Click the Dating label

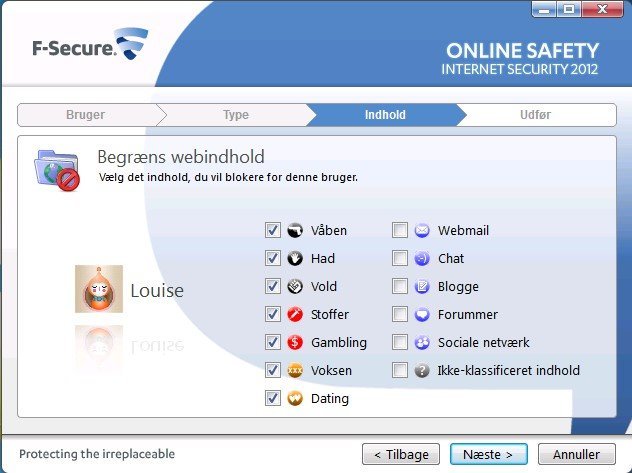click(x=330, y=398)
